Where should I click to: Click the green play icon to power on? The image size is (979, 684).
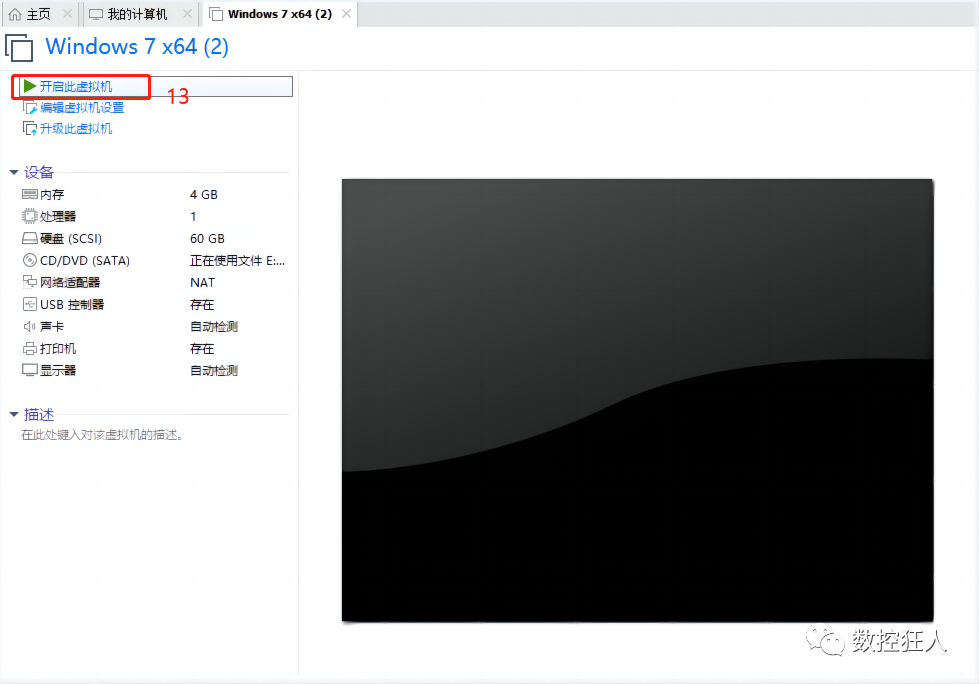tap(31, 87)
